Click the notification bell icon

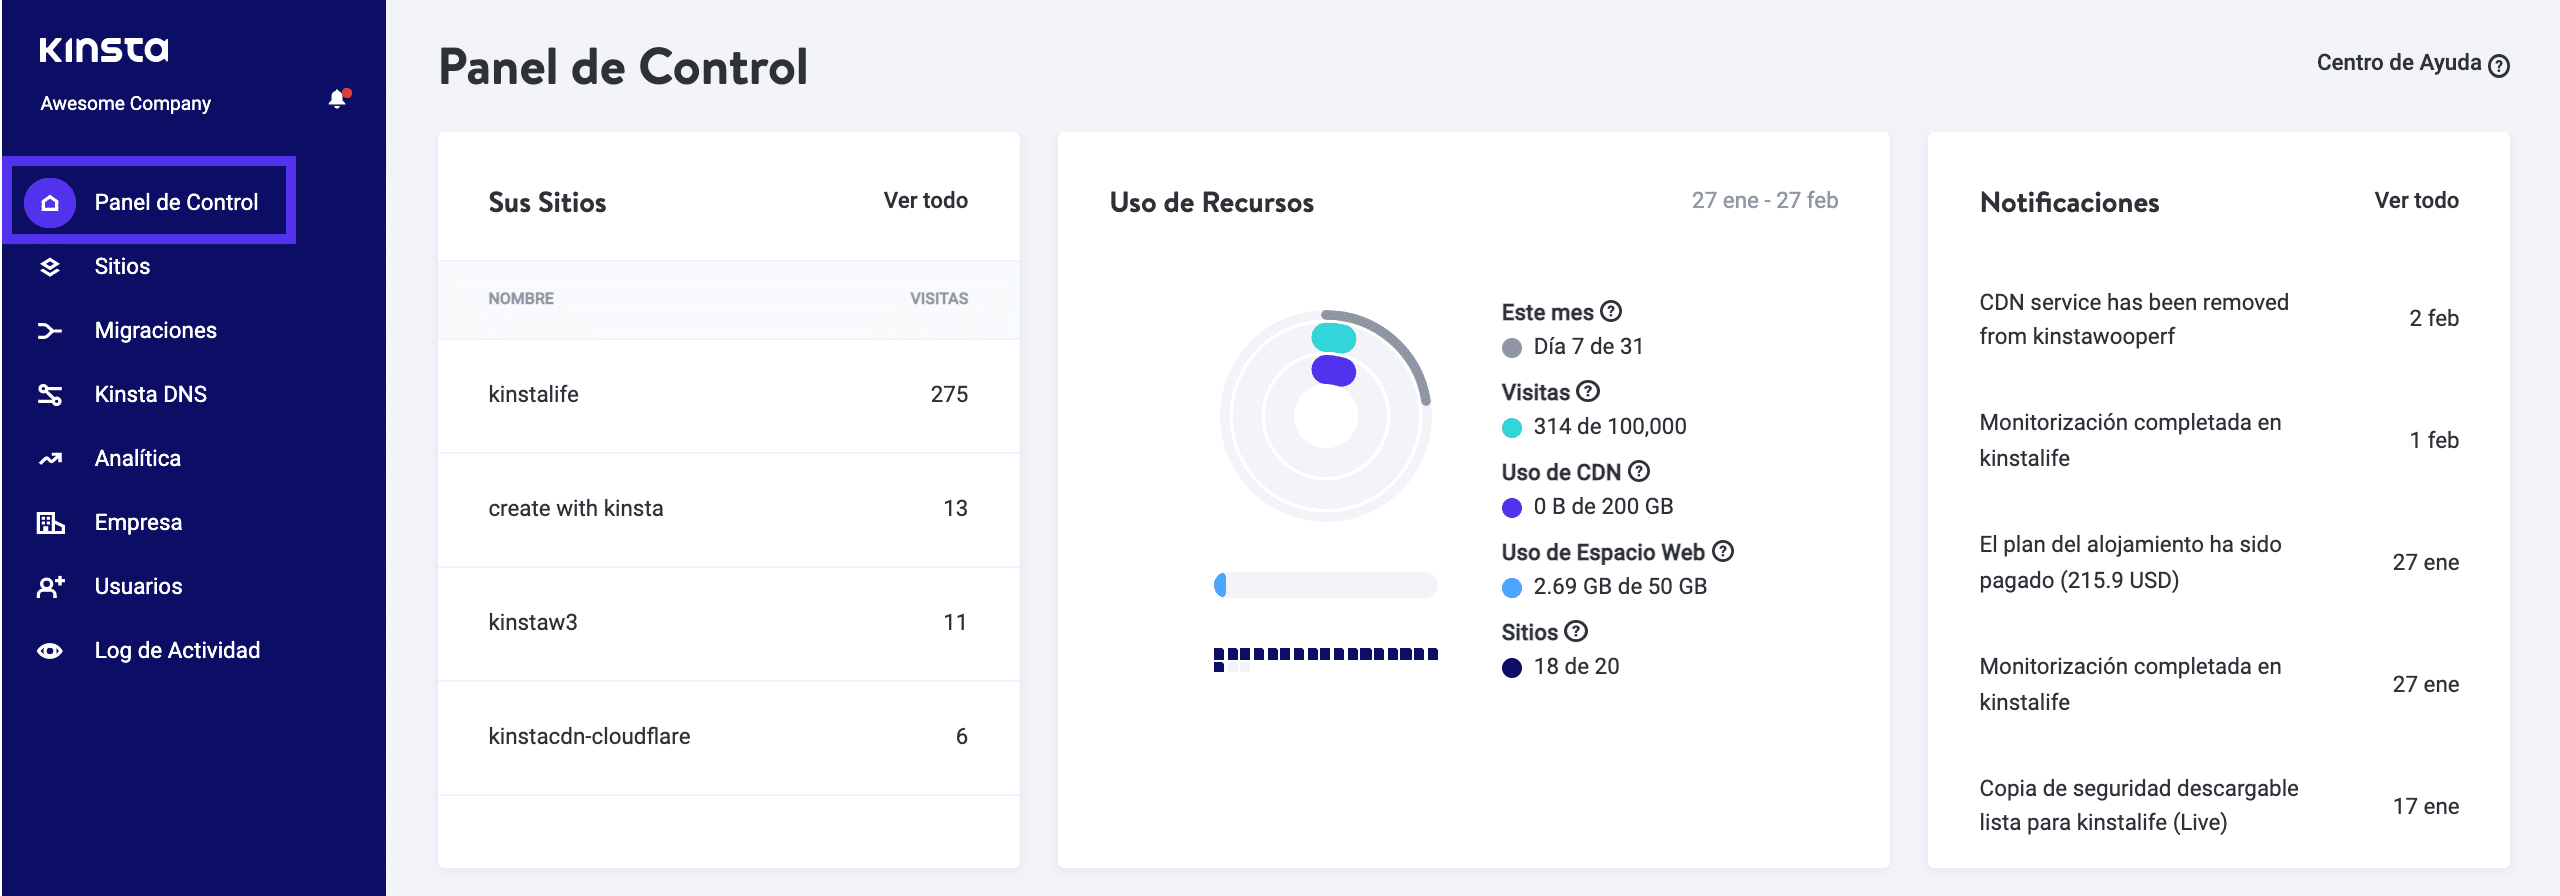[x=338, y=99]
